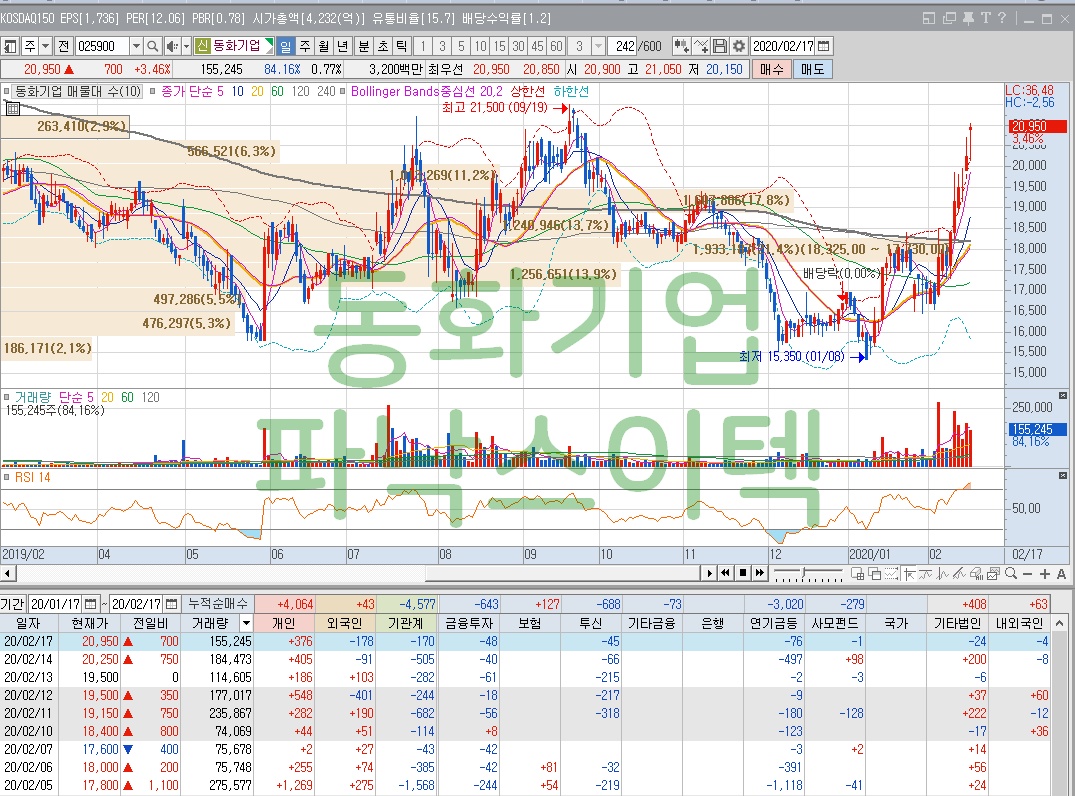Click the chart scroll left arrow
This screenshot has height=796, width=1075.
point(7,573)
